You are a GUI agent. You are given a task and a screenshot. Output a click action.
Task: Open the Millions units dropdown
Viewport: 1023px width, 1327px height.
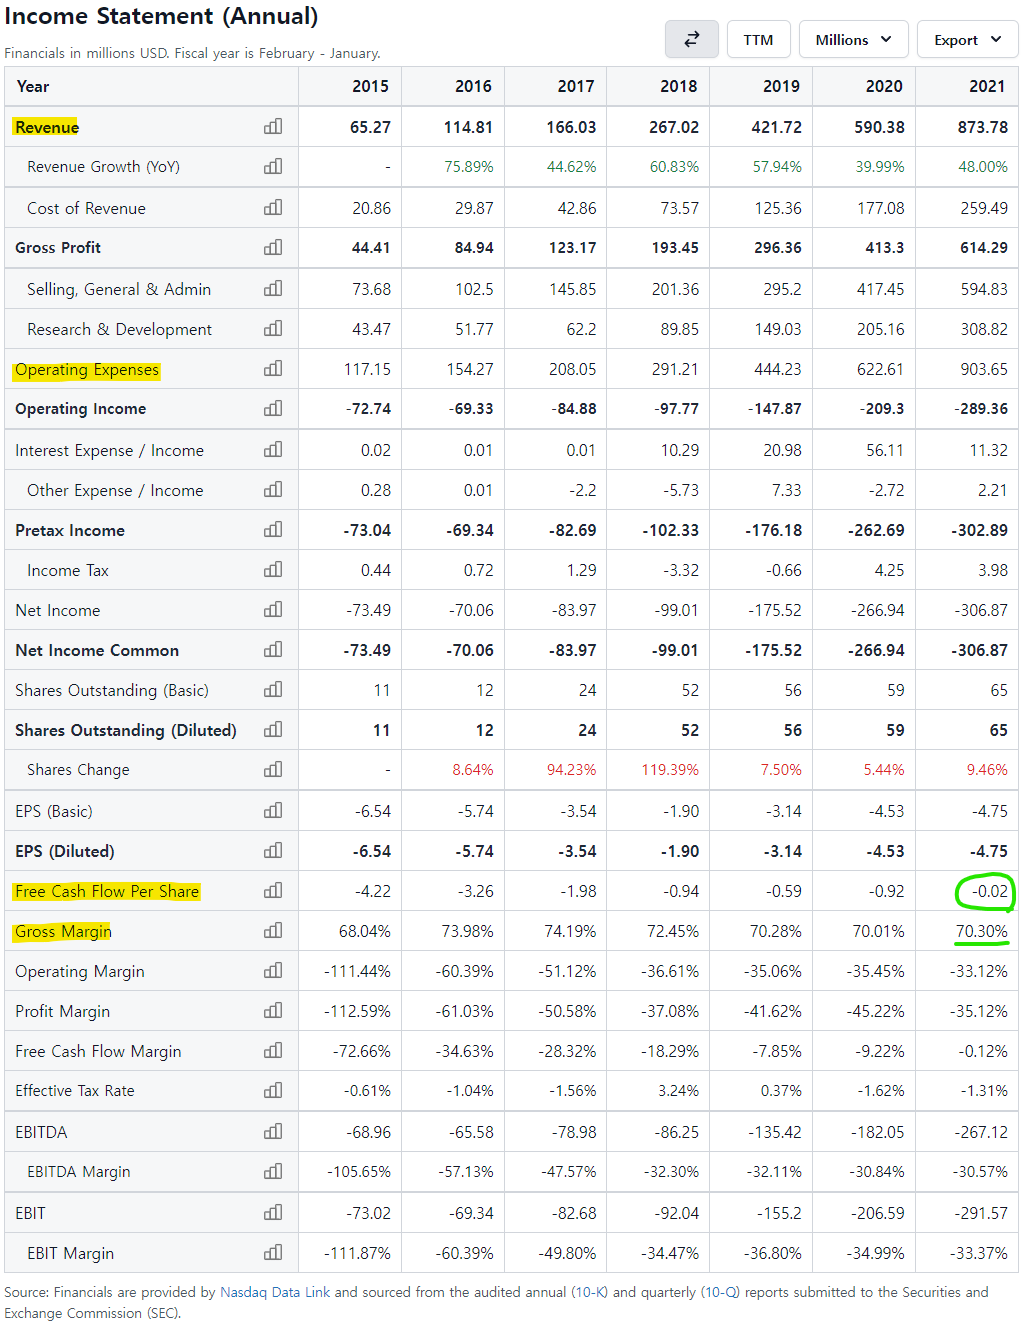(854, 39)
